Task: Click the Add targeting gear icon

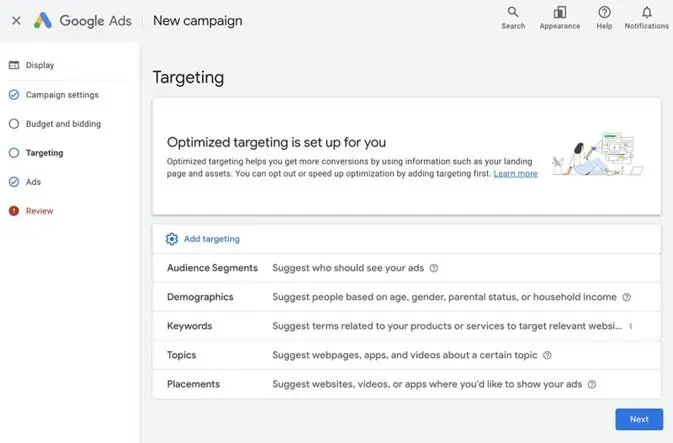Action: click(x=172, y=239)
